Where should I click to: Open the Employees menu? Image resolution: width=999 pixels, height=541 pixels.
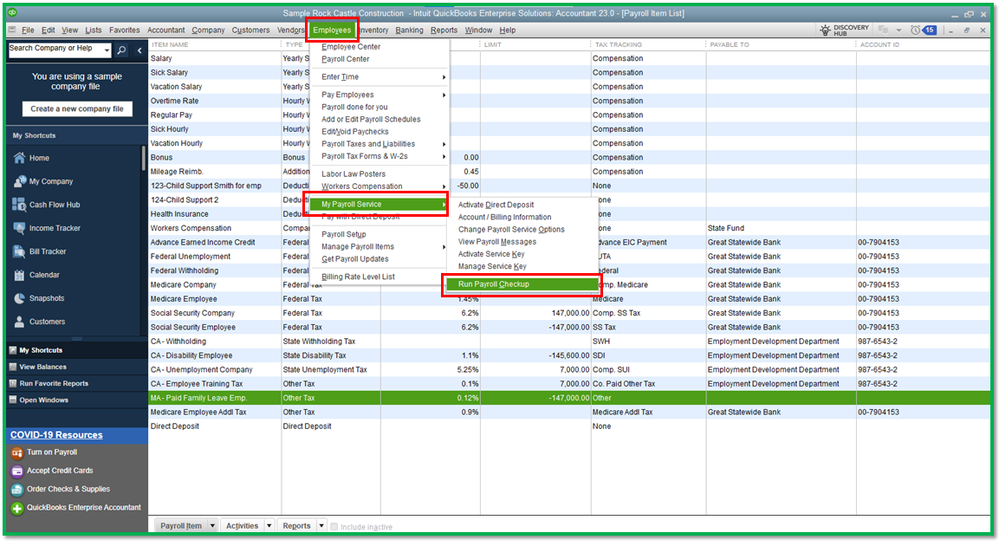[331, 30]
